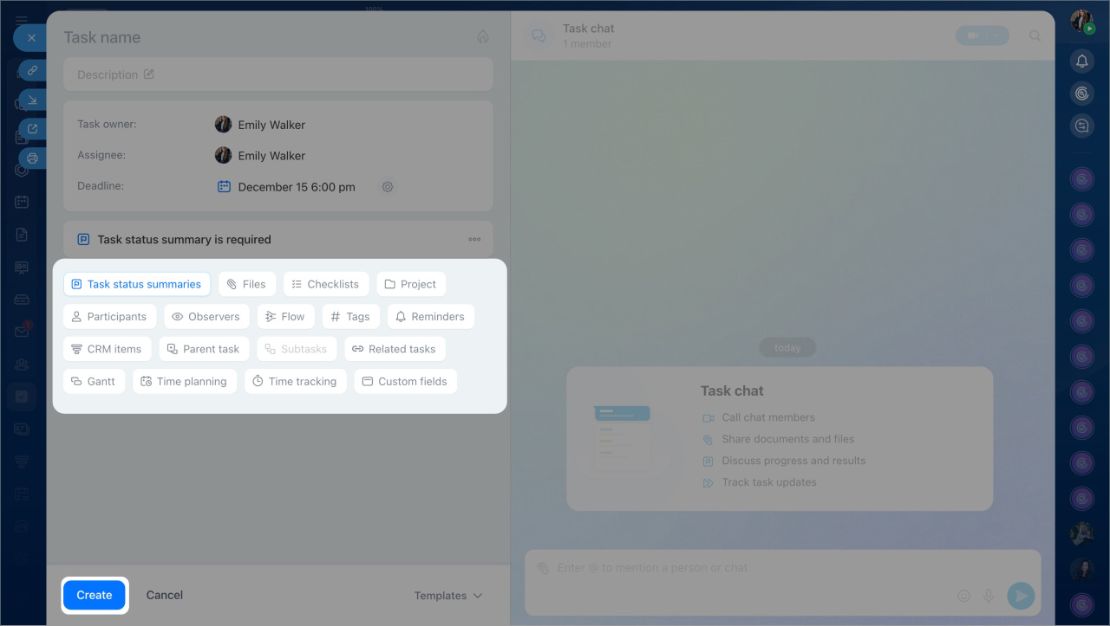Add Custom fields to the task
Screen dimensions: 1110x626
point(405,382)
